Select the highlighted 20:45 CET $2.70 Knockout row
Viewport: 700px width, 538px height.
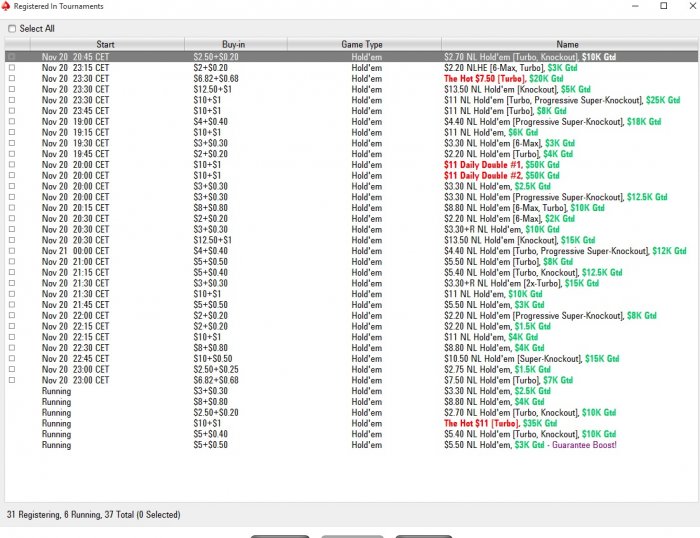(351, 57)
